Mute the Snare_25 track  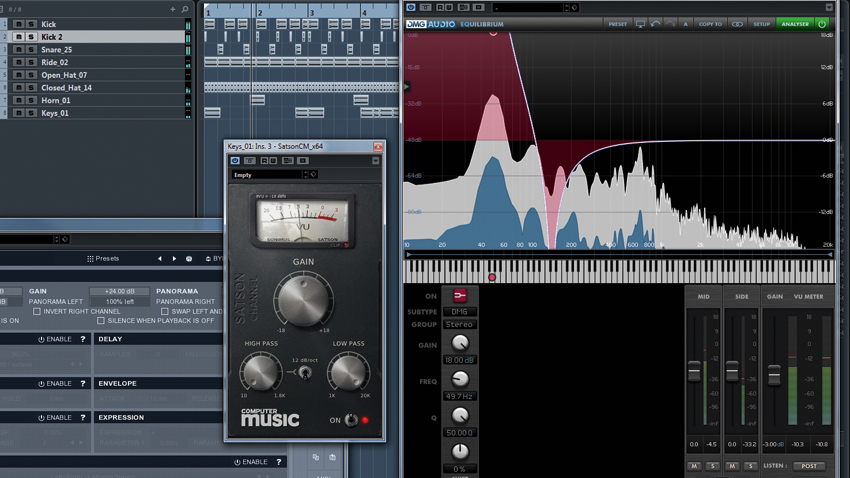click(x=18, y=49)
